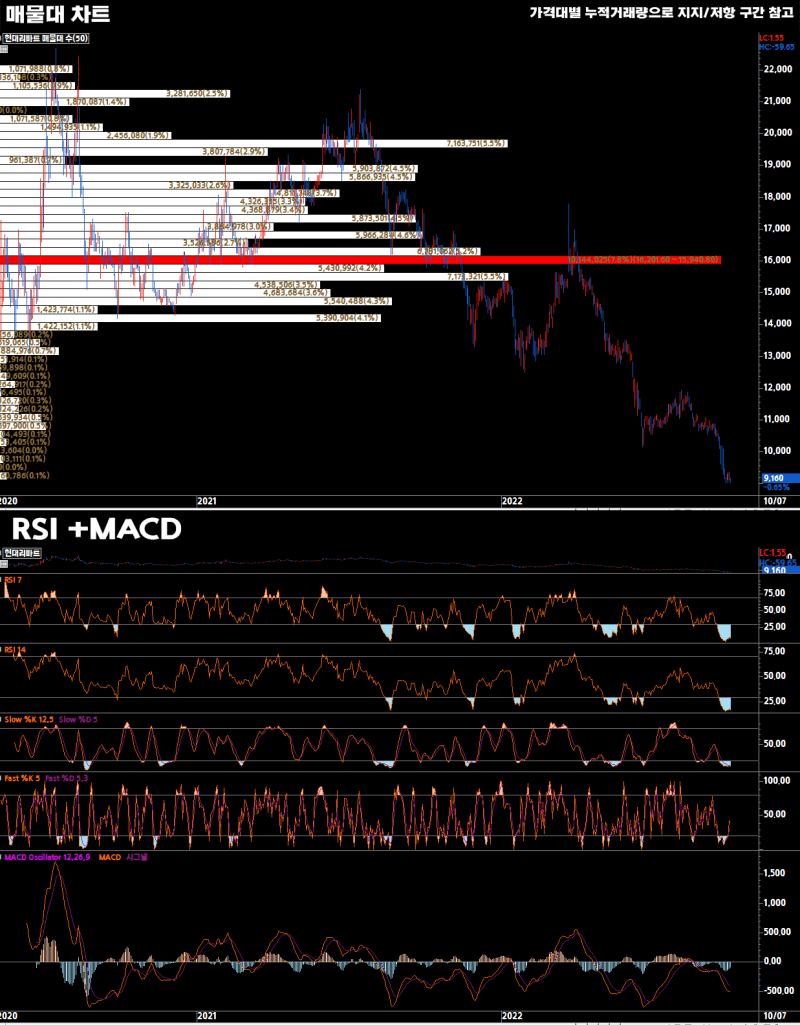Screen dimensions: 800x1025
Task: Select the RSI 14 indicator label
Action: pos(14,652)
